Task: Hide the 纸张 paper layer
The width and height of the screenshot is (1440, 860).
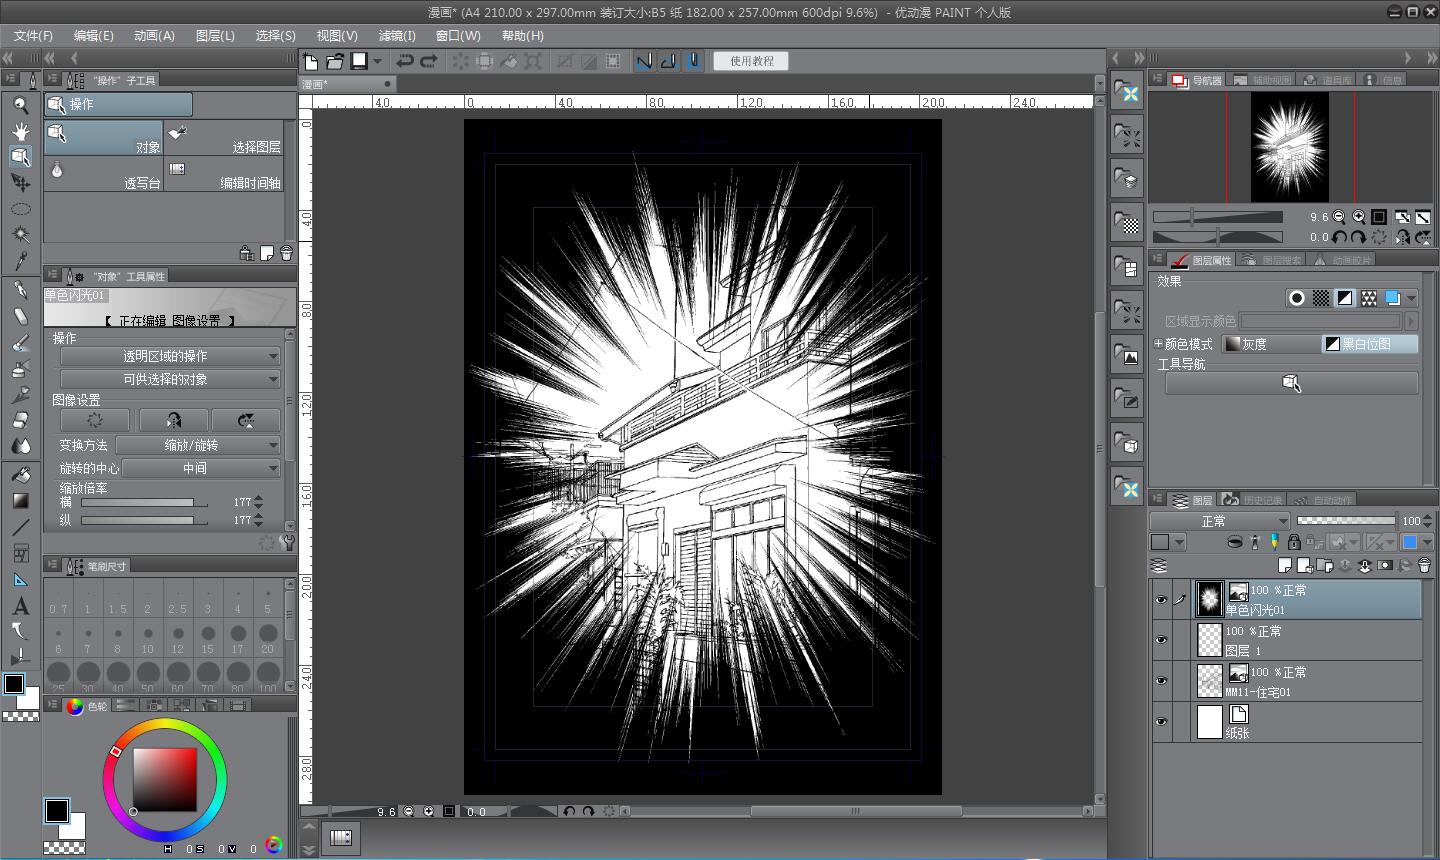Action: click(x=1161, y=722)
